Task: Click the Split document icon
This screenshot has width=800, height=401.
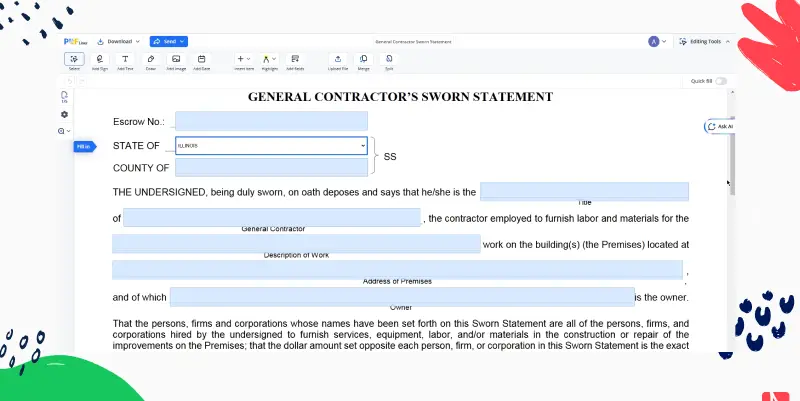Action: pos(389,61)
